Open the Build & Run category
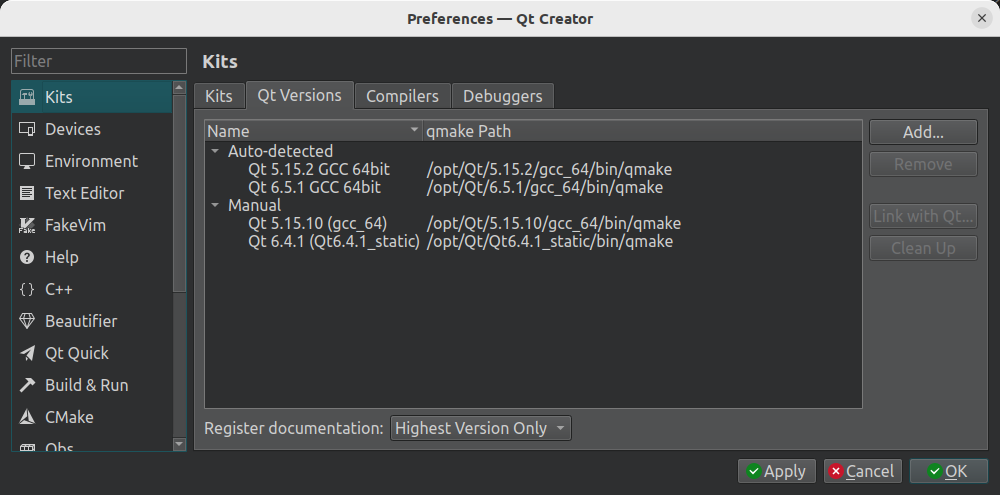This screenshot has width=1000, height=495. pyautogui.click(x=92, y=385)
